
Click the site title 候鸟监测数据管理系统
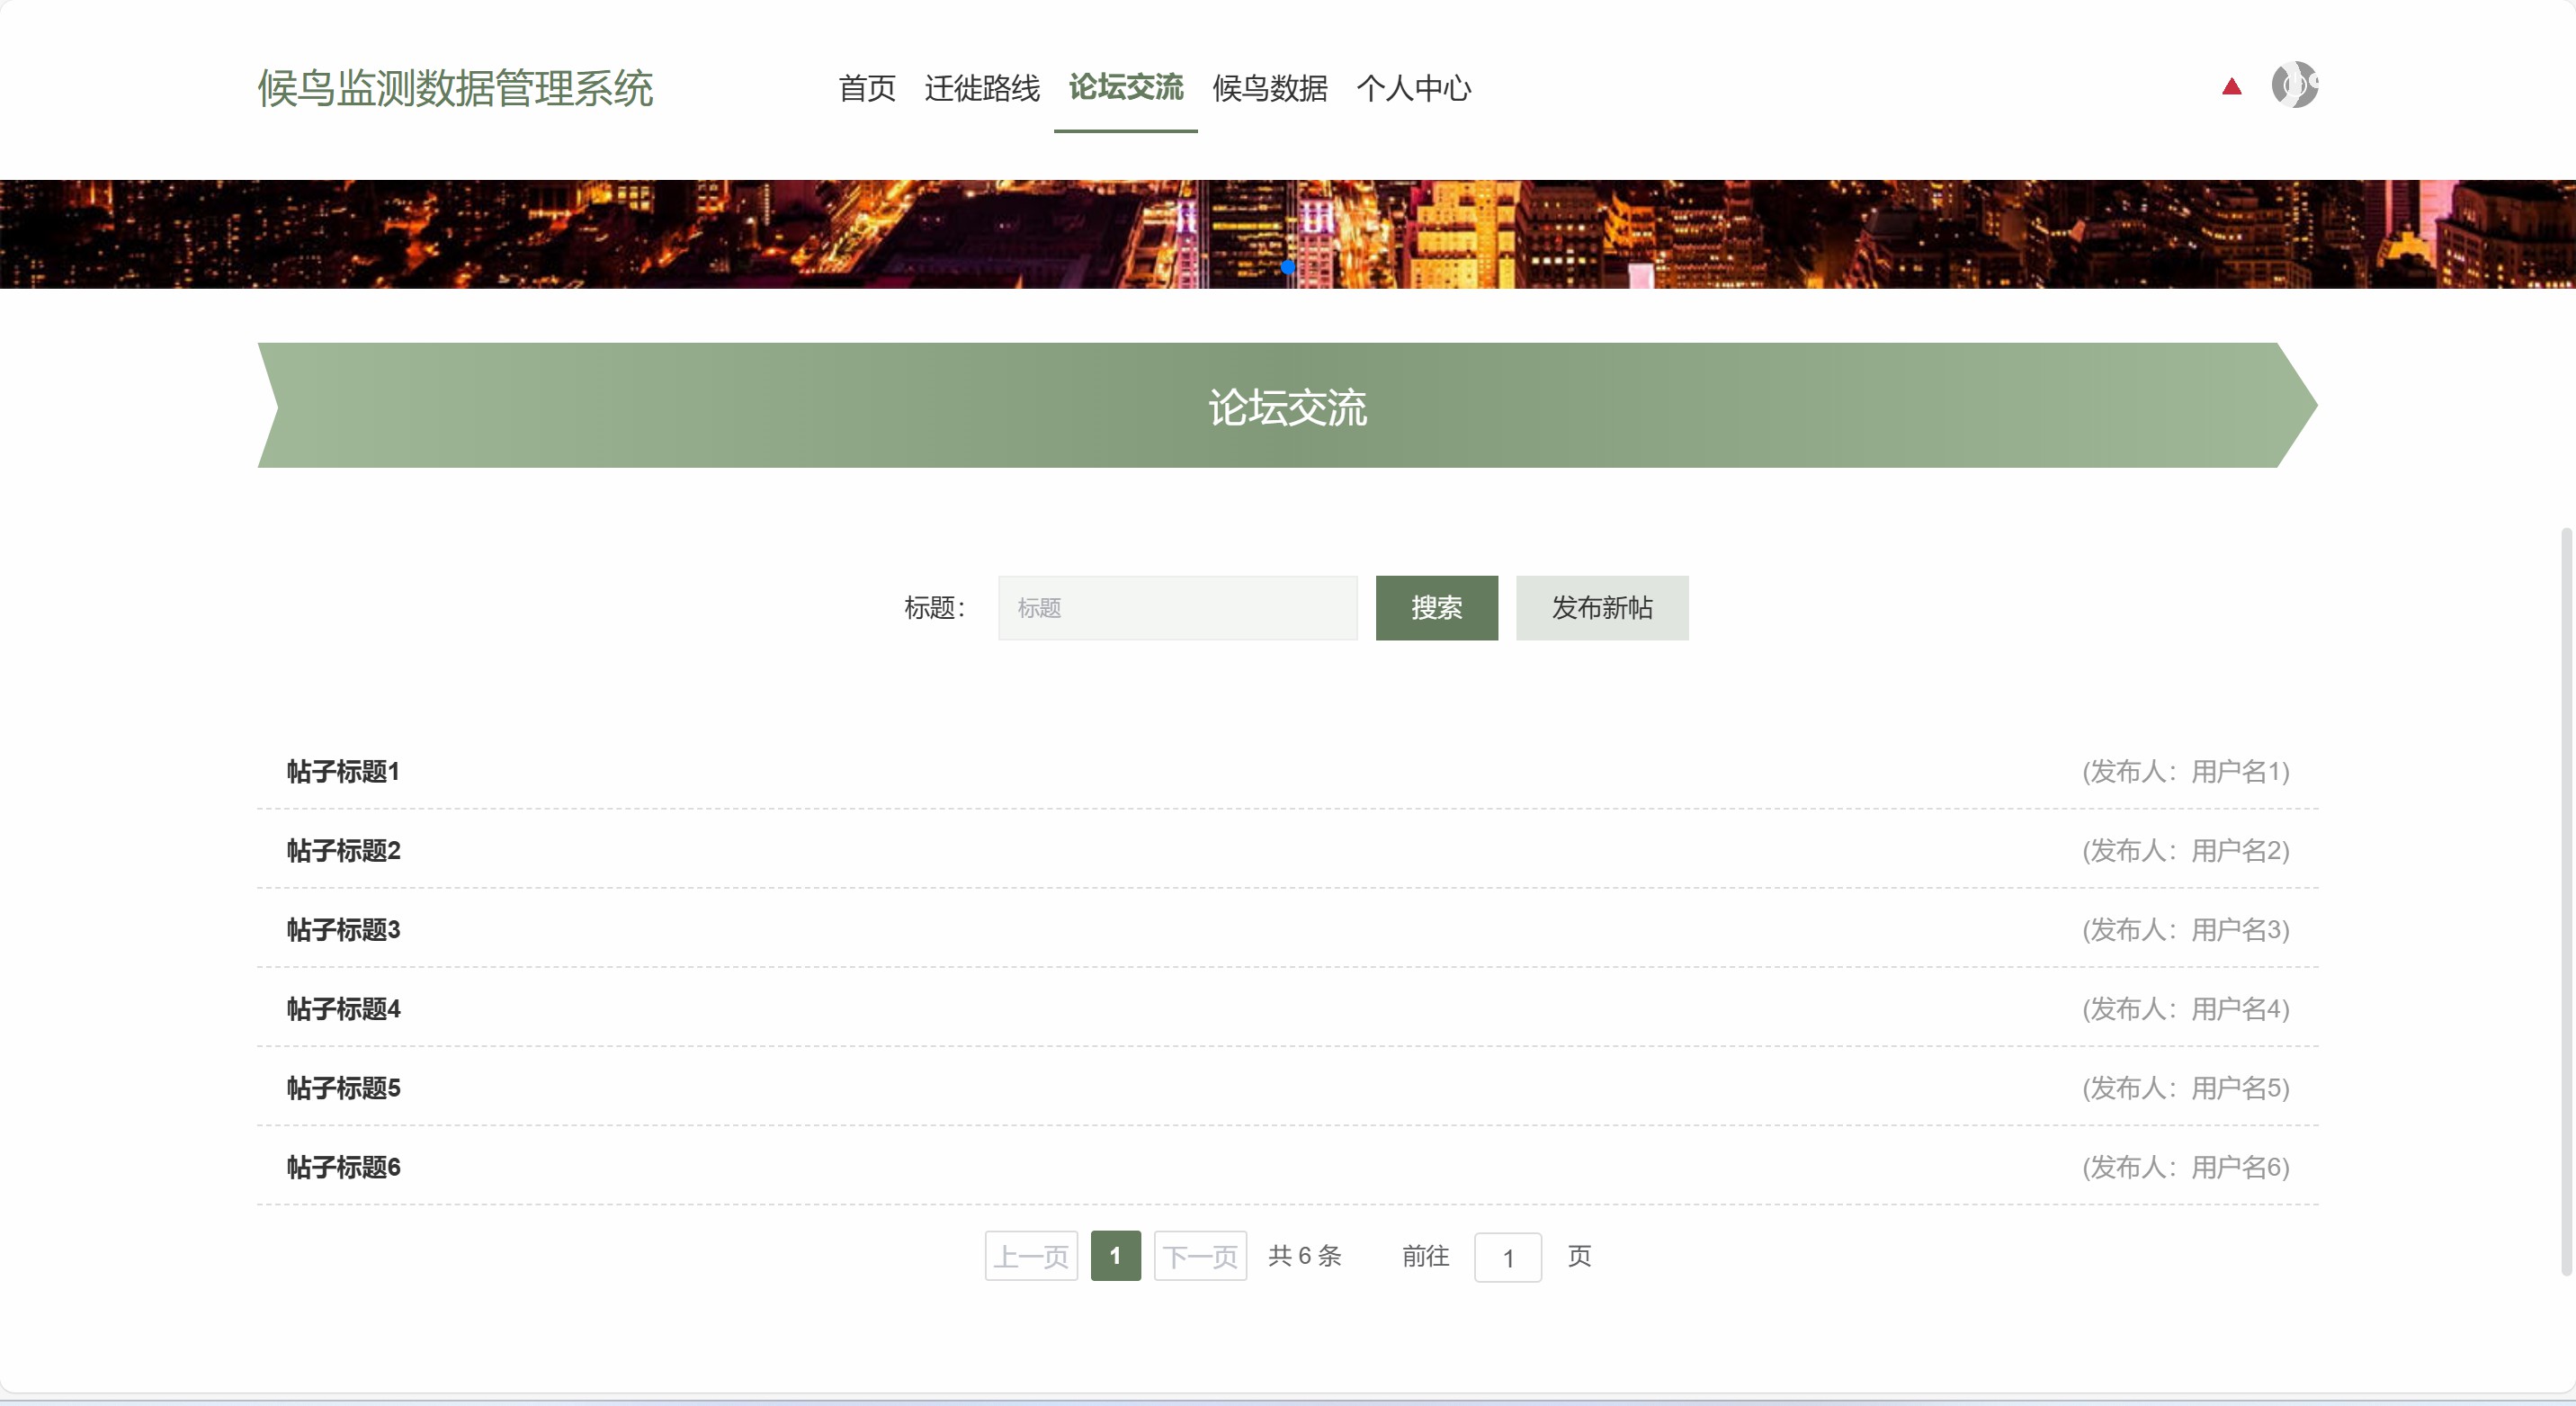tap(455, 88)
